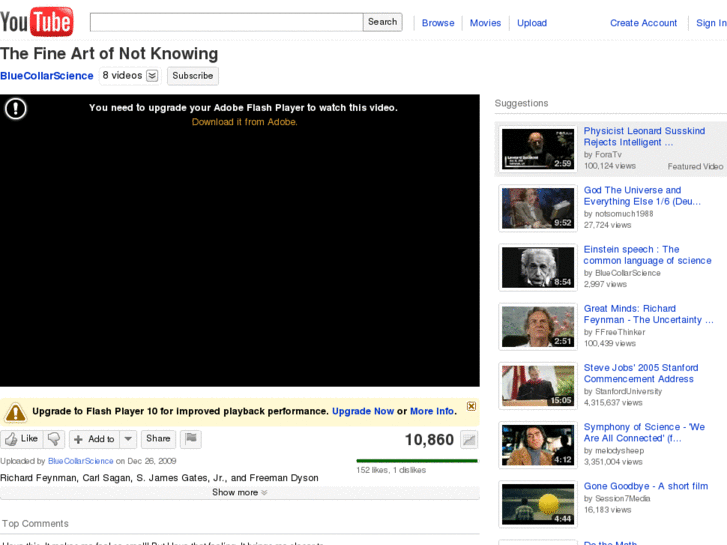Click Gone Goodbye - A short film title
The height and width of the screenshot is (545, 727).
click(646, 486)
